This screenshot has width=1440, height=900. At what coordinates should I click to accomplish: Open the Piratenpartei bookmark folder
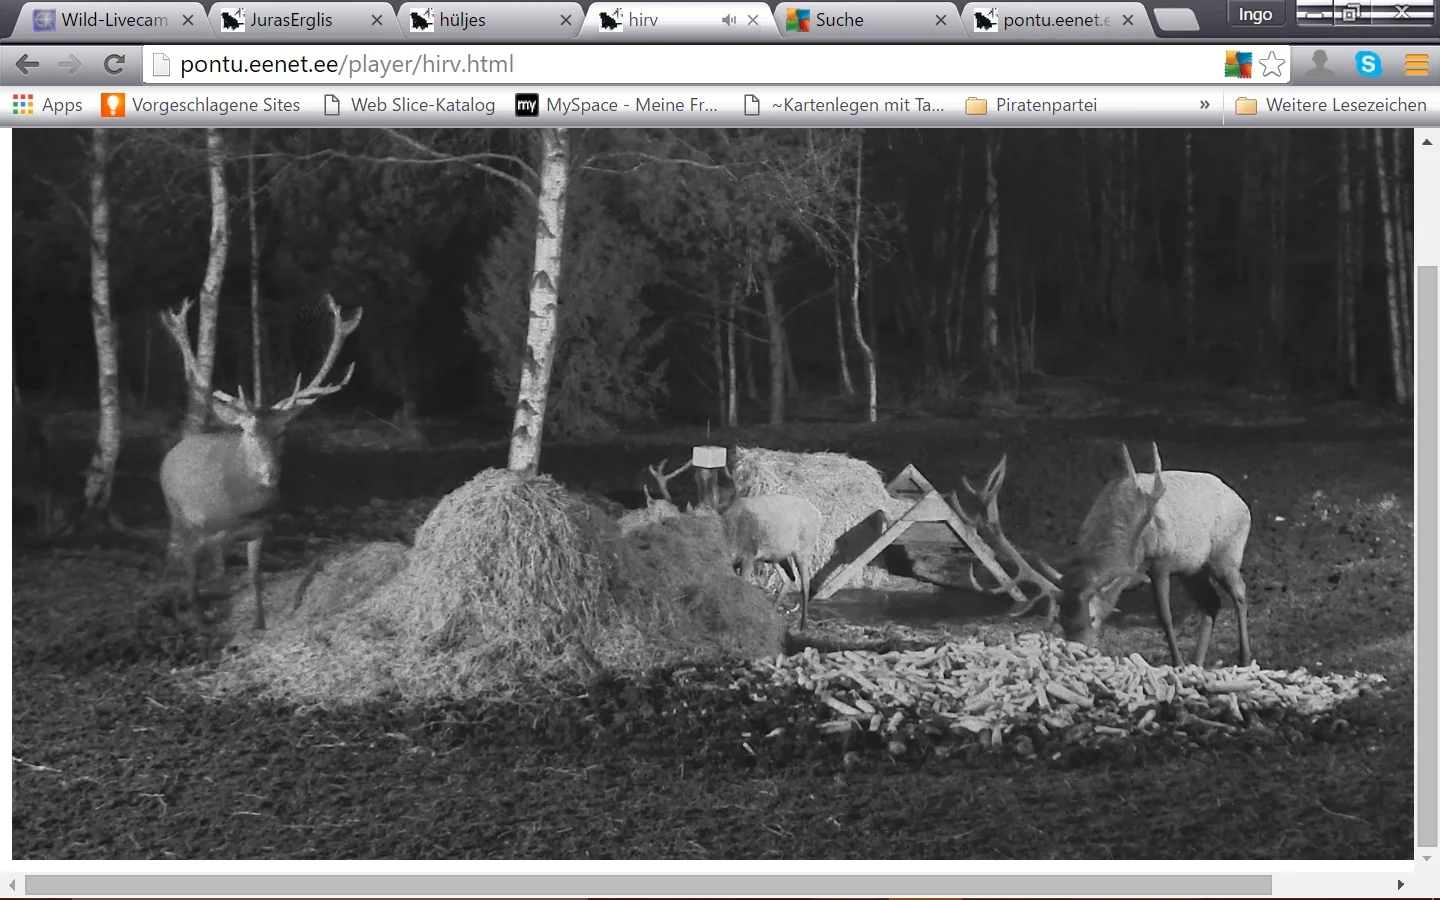pyautogui.click(x=1031, y=105)
